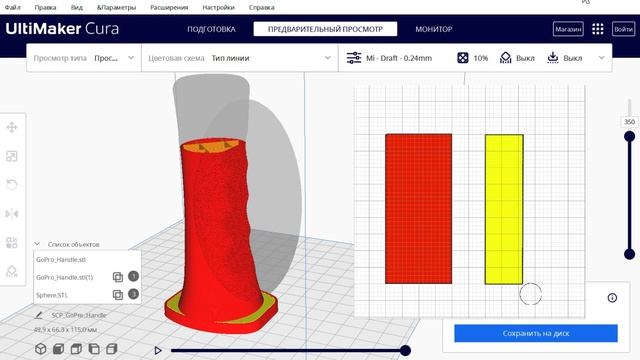The width and height of the screenshot is (640, 360).
Task: Click the support settings icon
Action: tap(505, 58)
